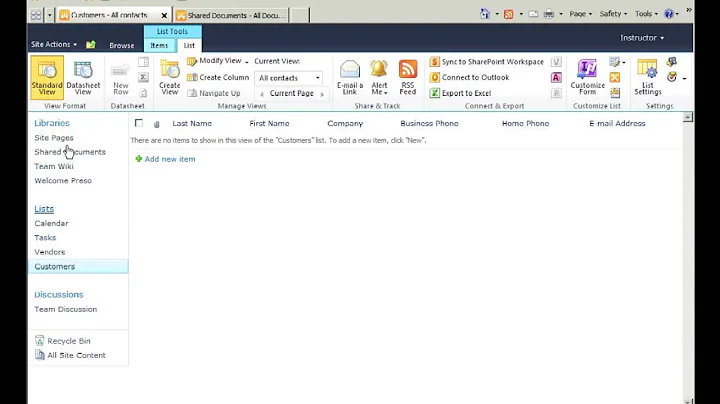This screenshot has height=404, width=720.
Task: Open the Site Actions menu
Action: [54, 45]
